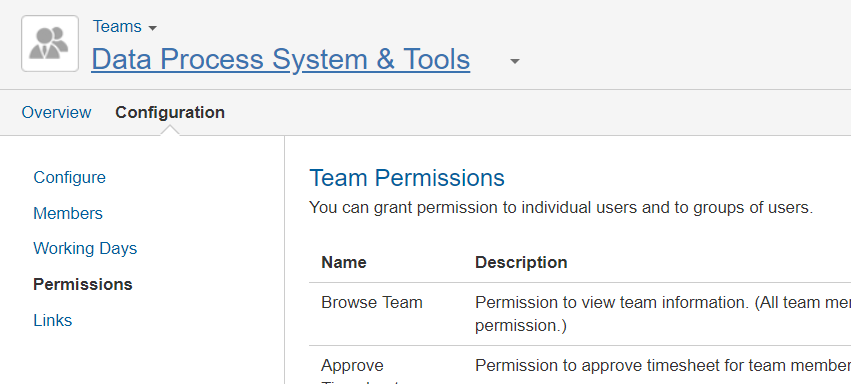Open the Teams dropdown menu
Image resolution: width=851 pixels, height=384 pixels.
pos(125,27)
